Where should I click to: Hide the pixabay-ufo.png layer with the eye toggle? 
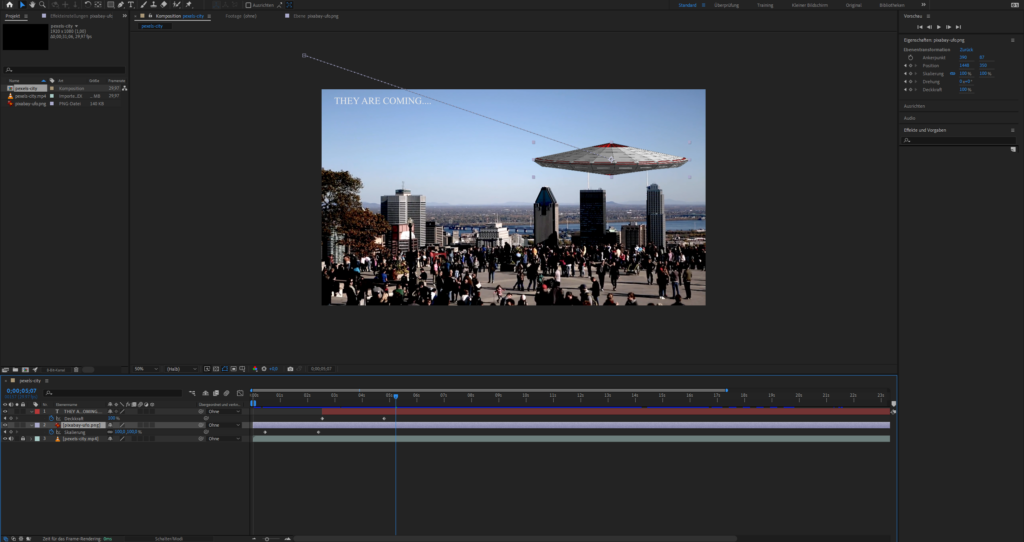5,425
